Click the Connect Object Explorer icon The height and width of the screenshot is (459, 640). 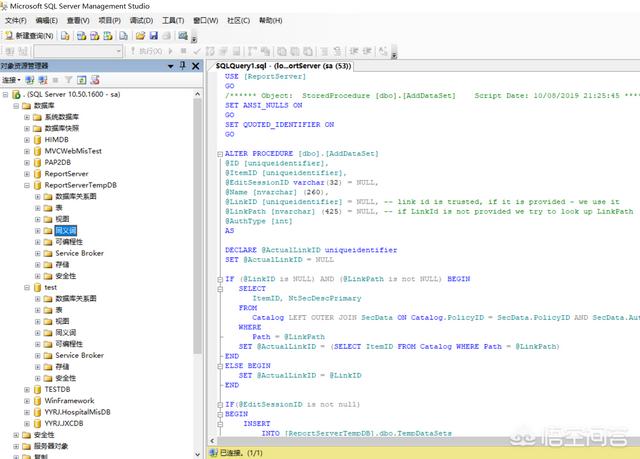(30, 80)
